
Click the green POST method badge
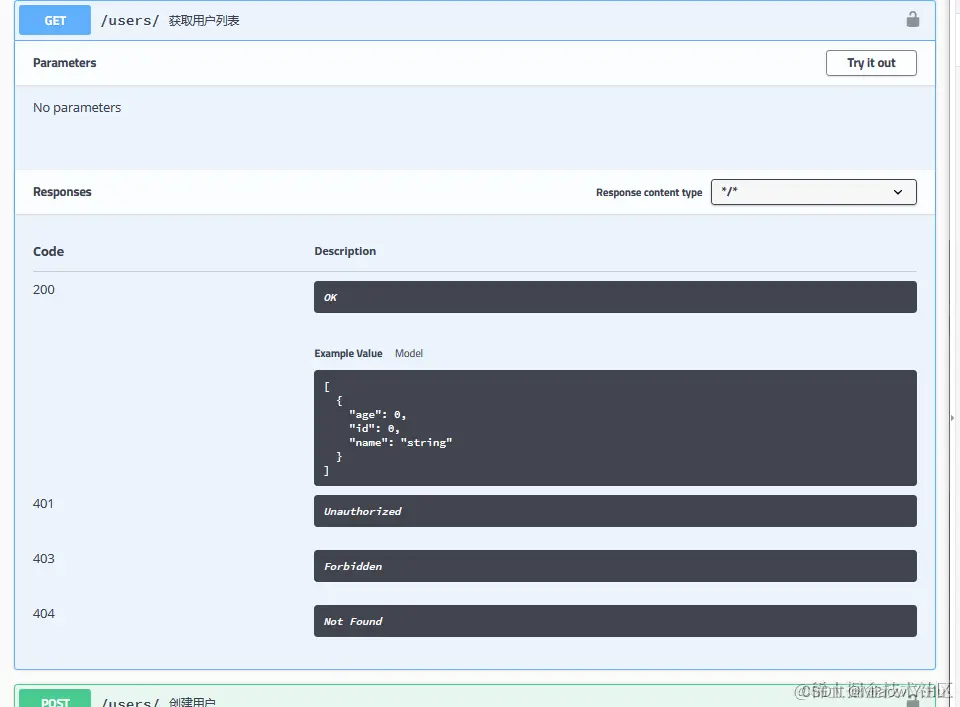(x=55, y=699)
